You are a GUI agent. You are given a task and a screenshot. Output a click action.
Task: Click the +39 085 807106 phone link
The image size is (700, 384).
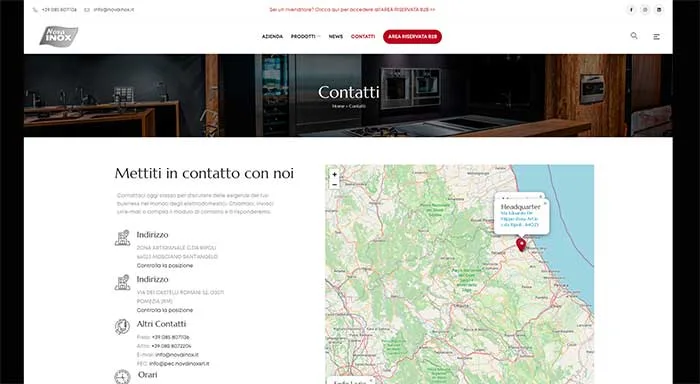click(x=171, y=337)
